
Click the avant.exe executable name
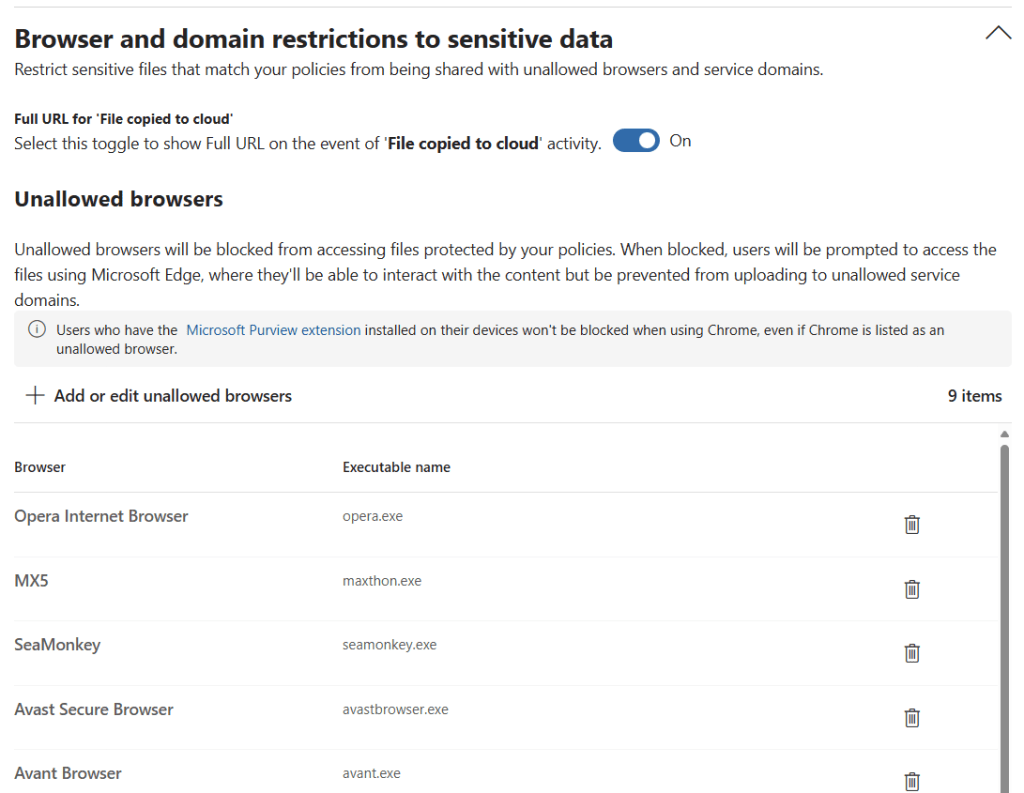[372, 773]
